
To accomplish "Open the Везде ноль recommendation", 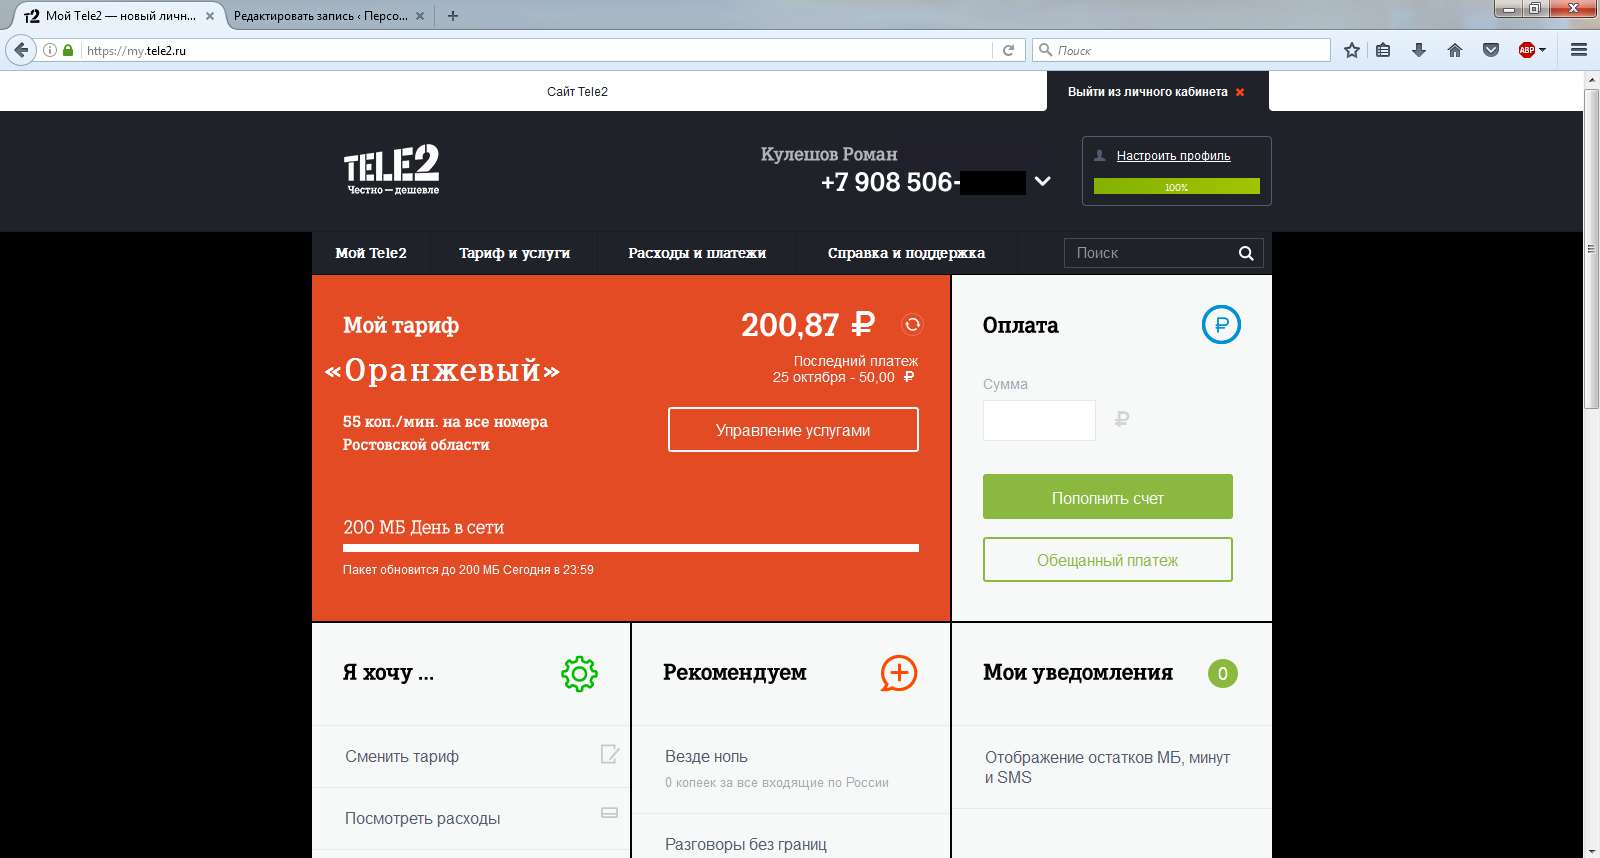I will pyautogui.click(x=706, y=757).
